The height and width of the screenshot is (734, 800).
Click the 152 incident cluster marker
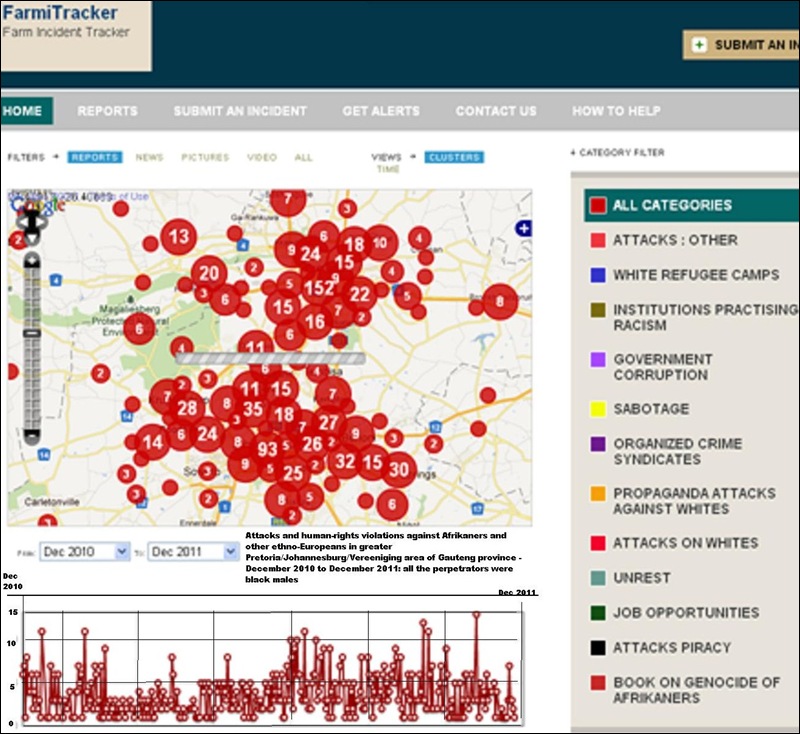click(x=319, y=289)
